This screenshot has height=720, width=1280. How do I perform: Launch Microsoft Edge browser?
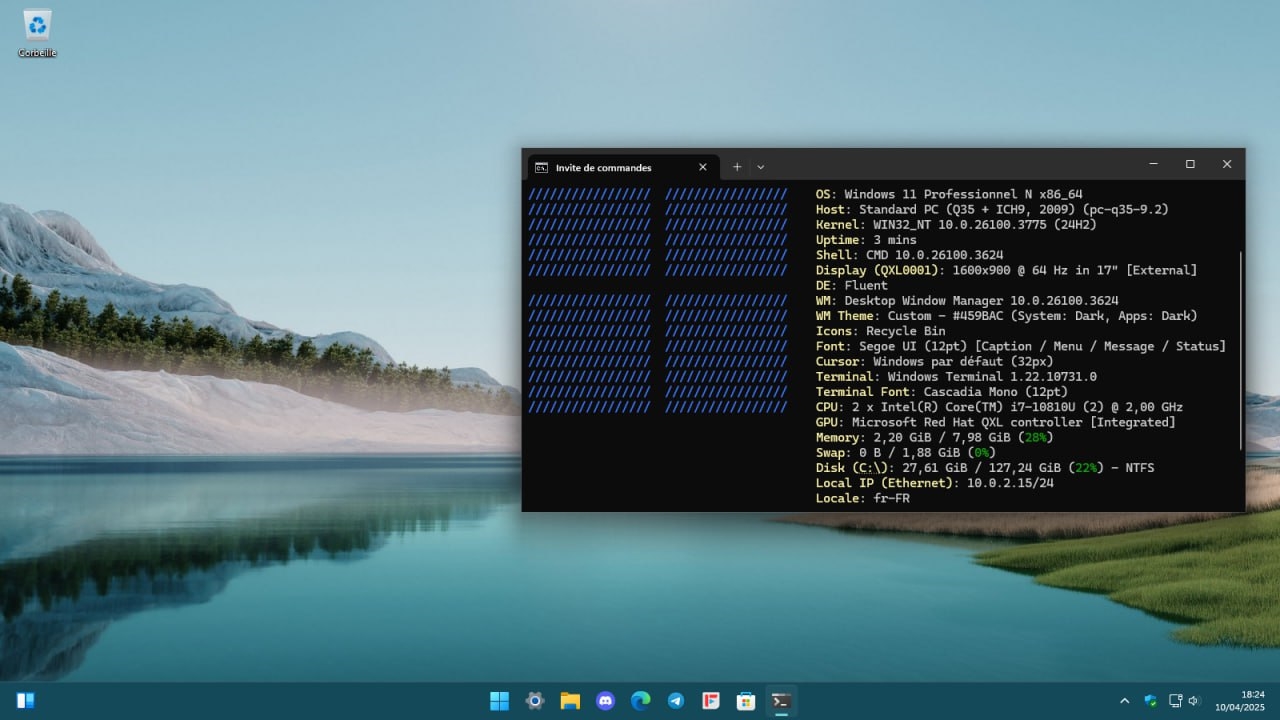click(641, 701)
